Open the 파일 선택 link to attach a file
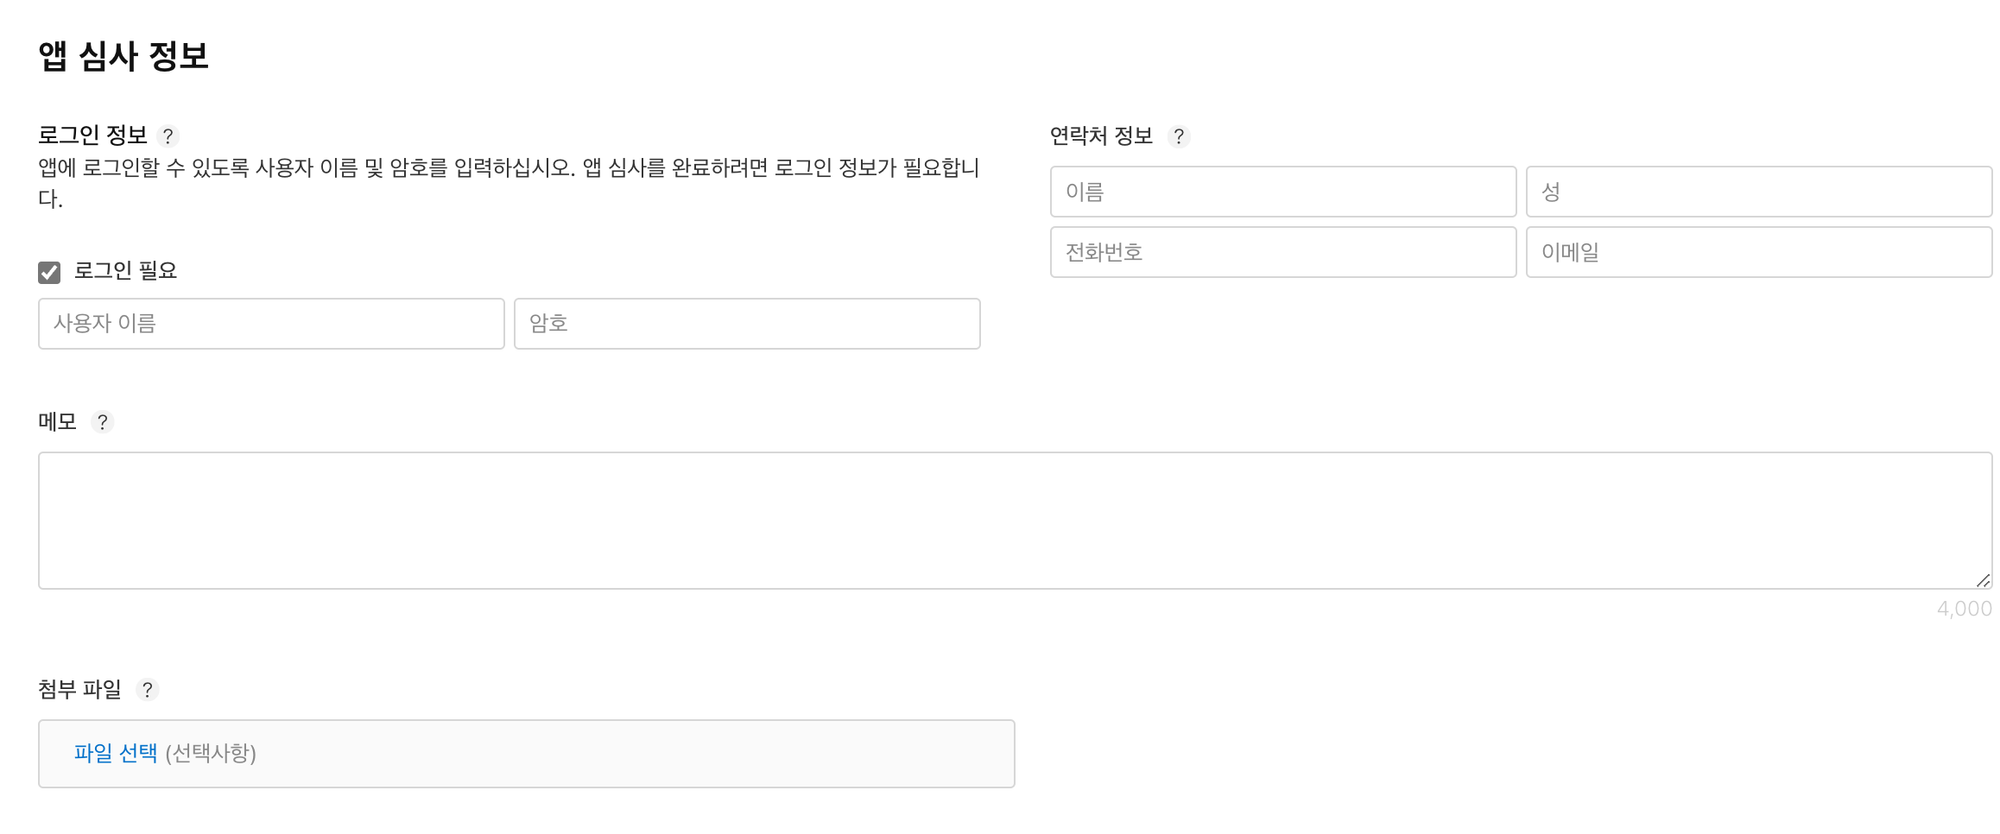The width and height of the screenshot is (2000, 834). (x=116, y=753)
